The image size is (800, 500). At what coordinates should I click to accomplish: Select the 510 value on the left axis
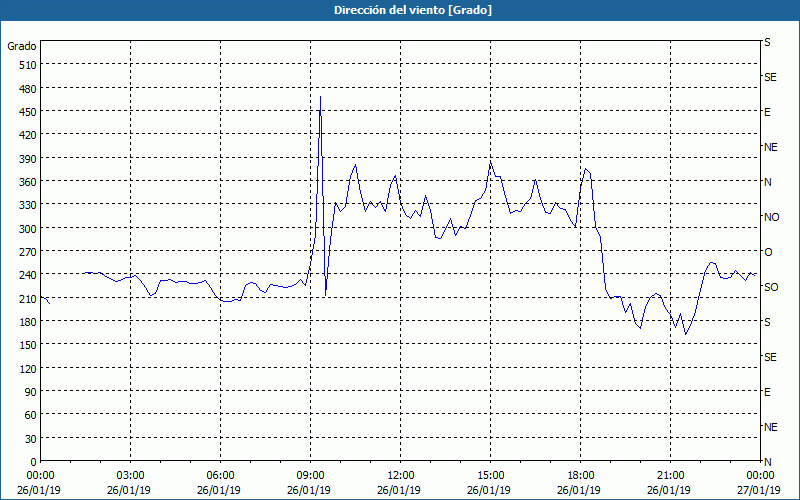point(29,65)
